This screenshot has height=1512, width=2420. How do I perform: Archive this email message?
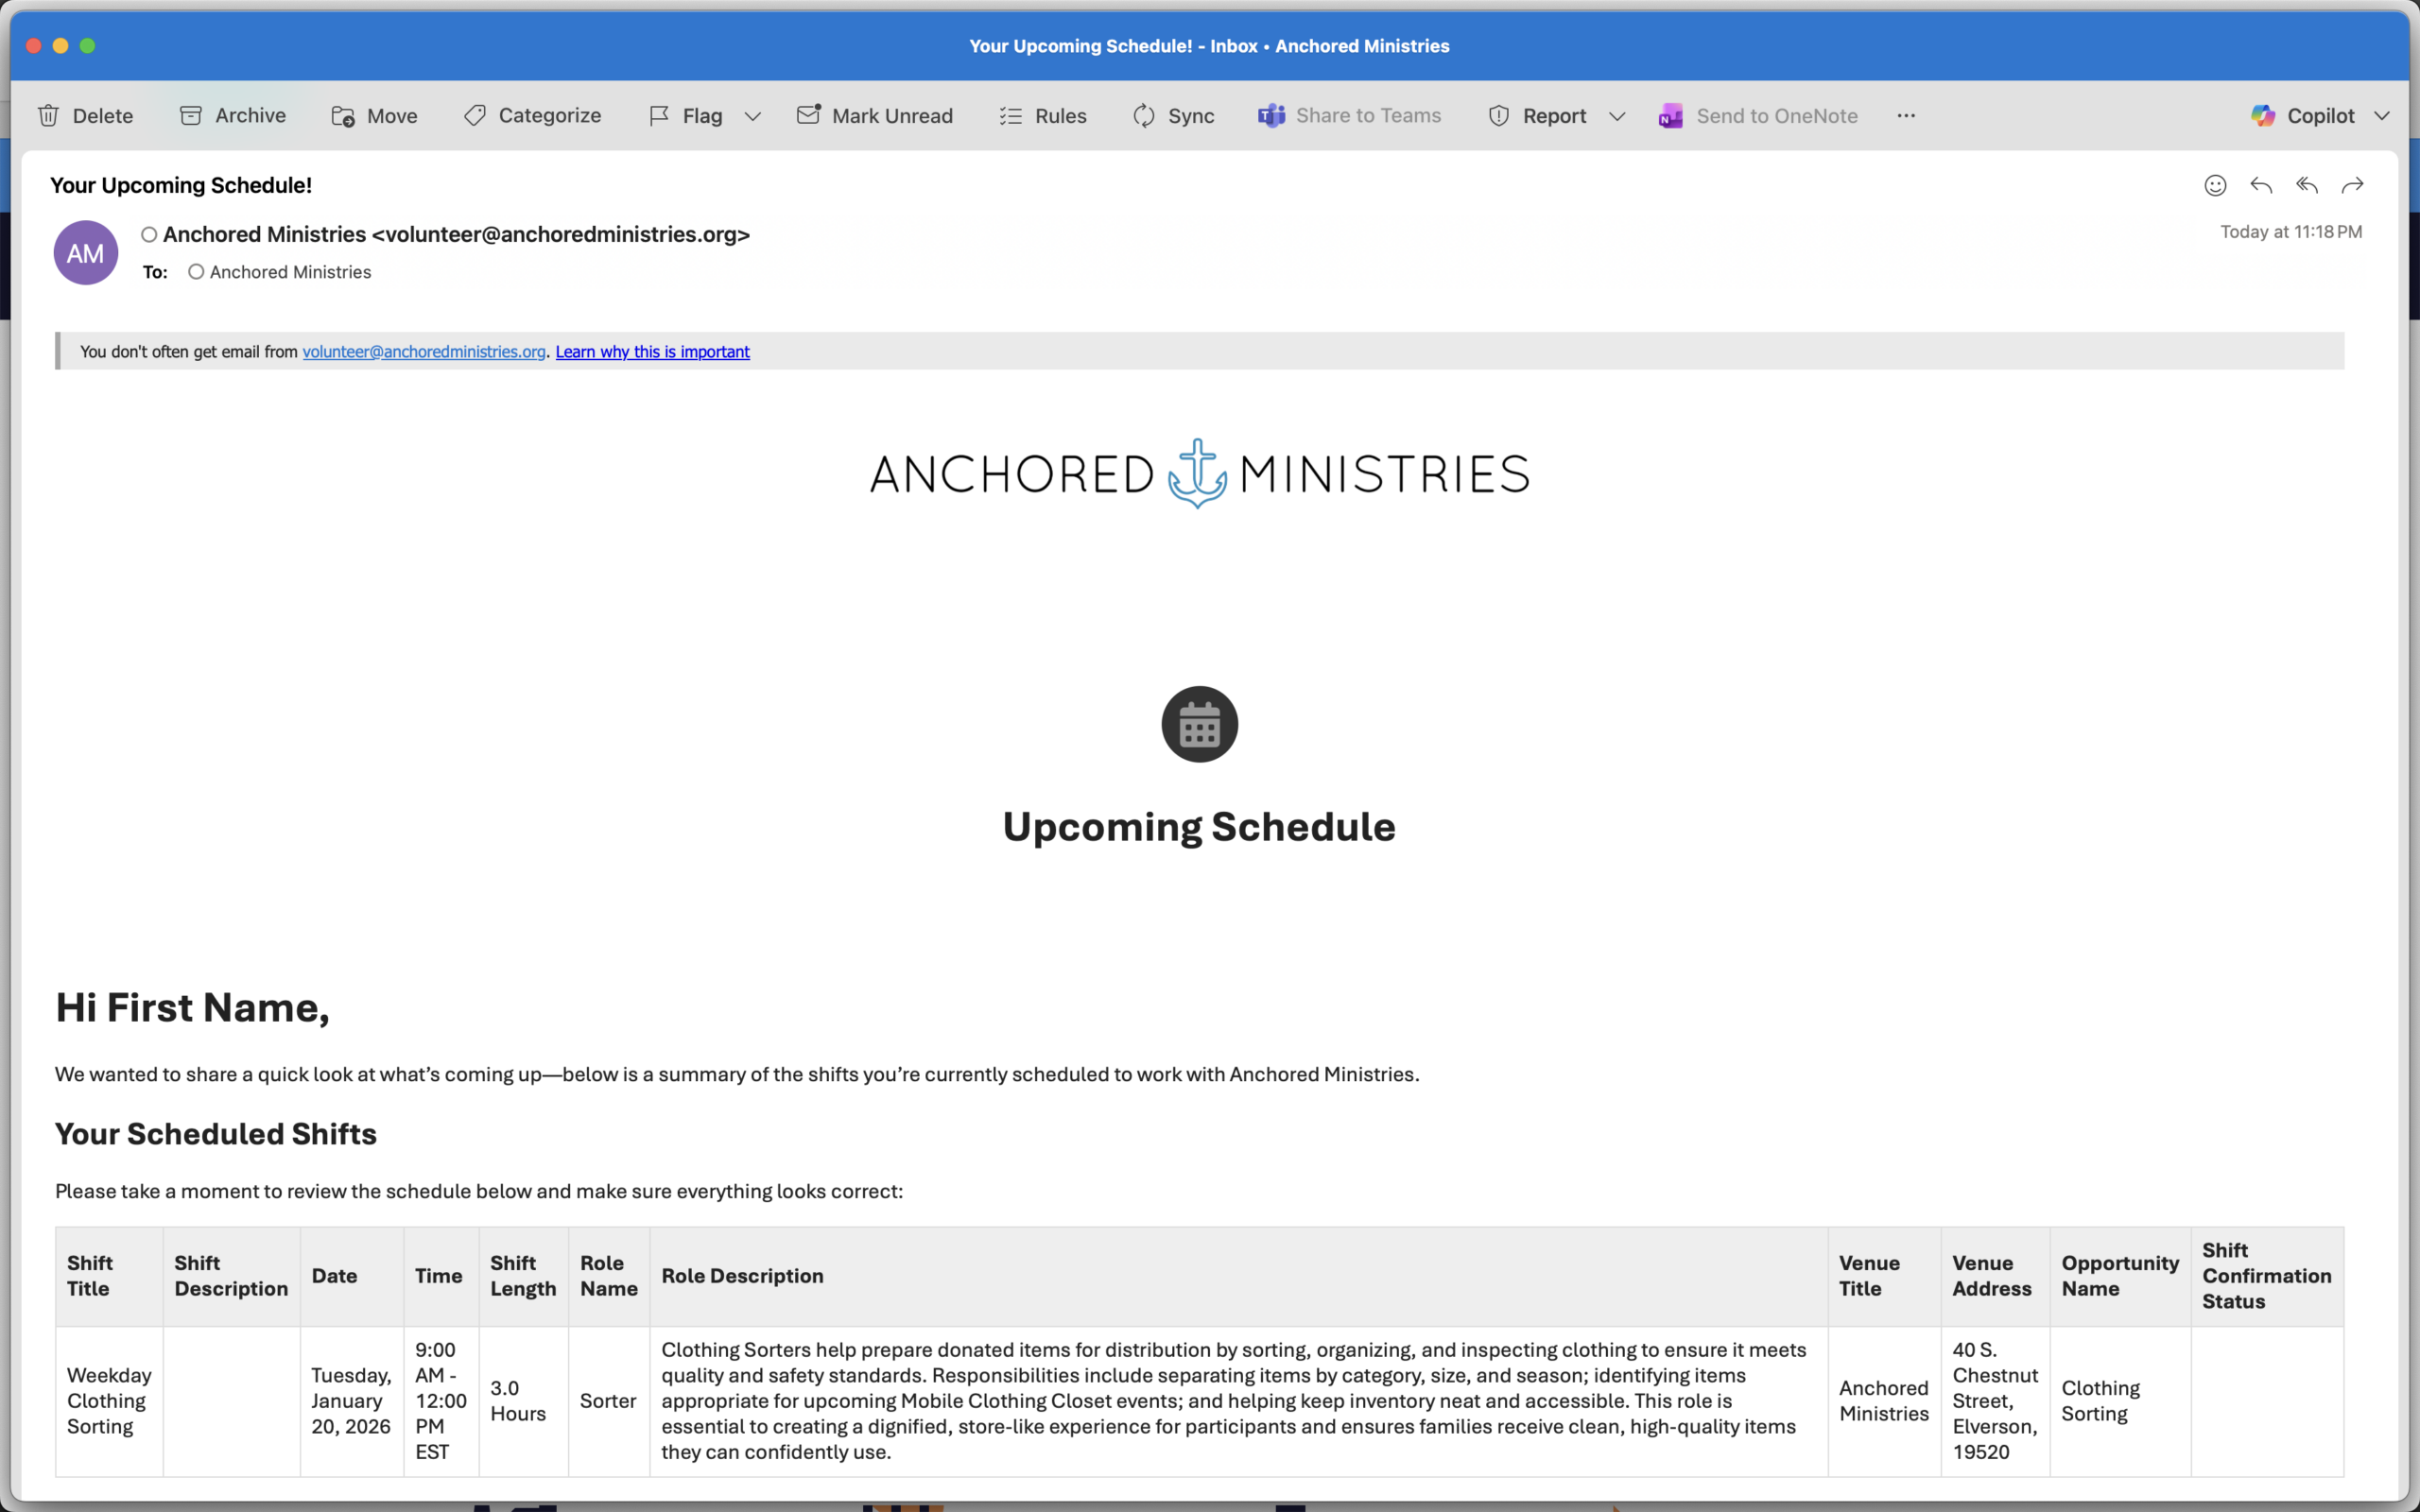[232, 116]
